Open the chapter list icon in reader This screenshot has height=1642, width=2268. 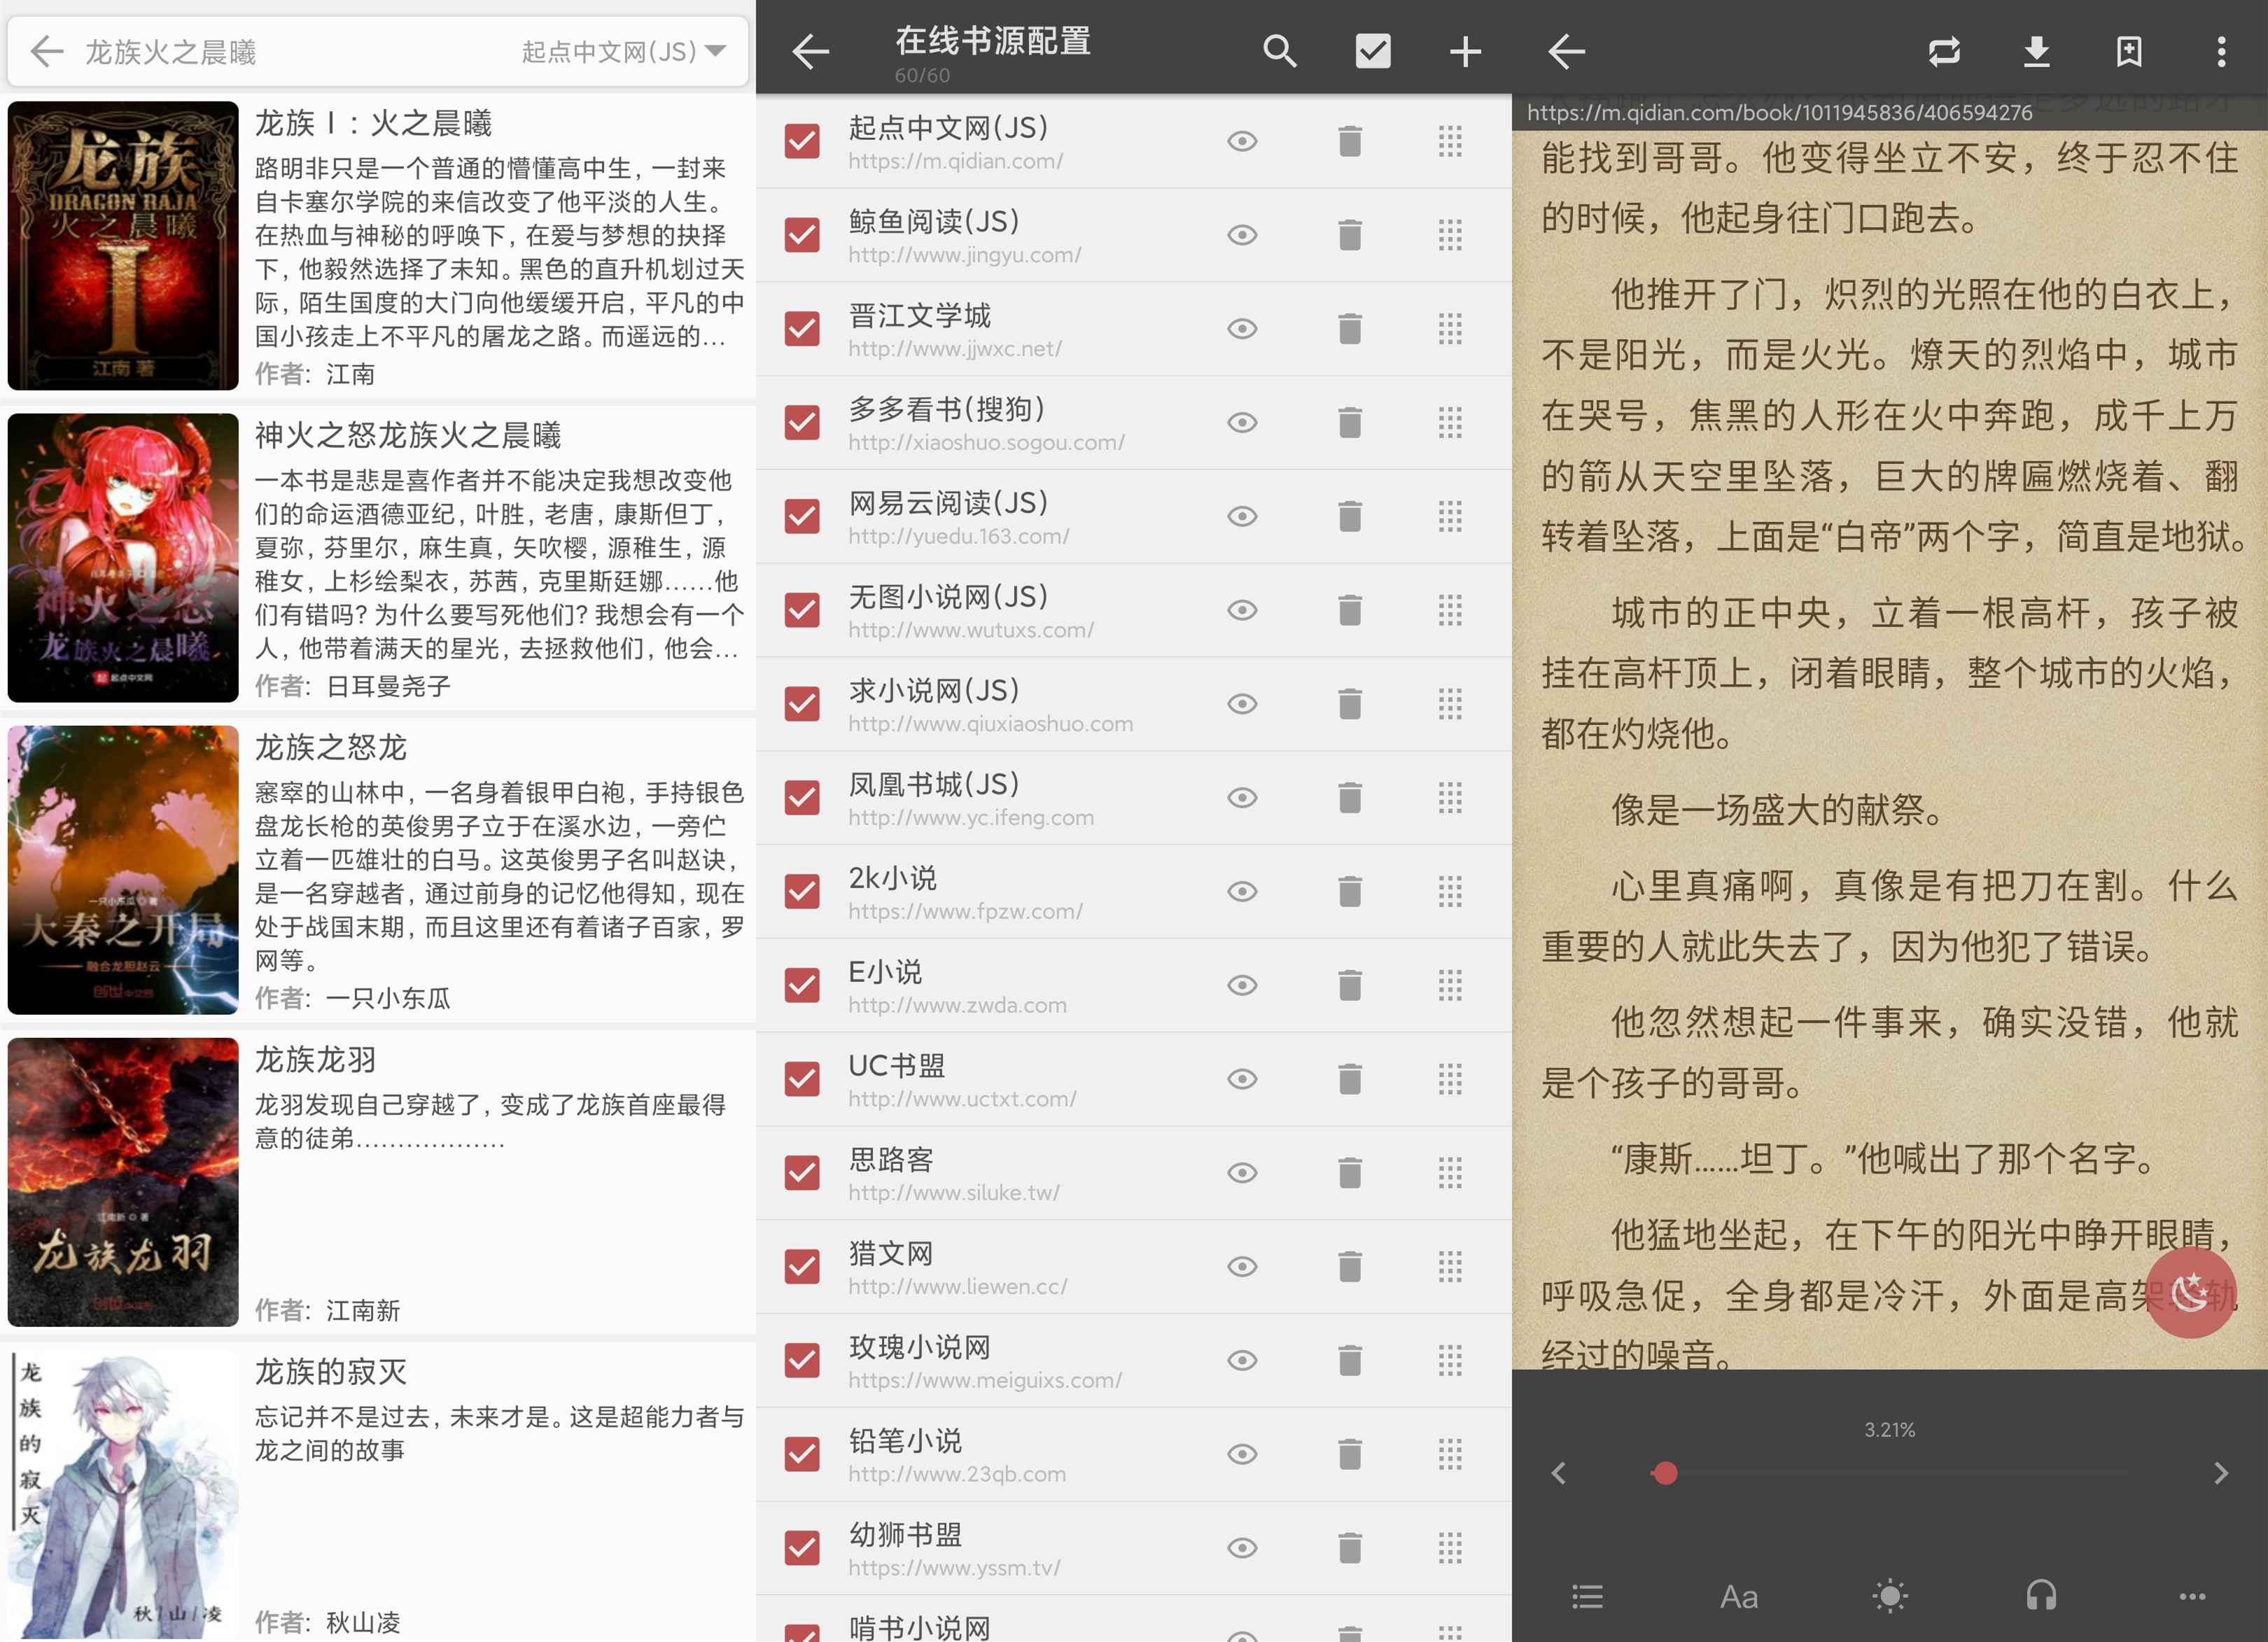(1587, 1596)
